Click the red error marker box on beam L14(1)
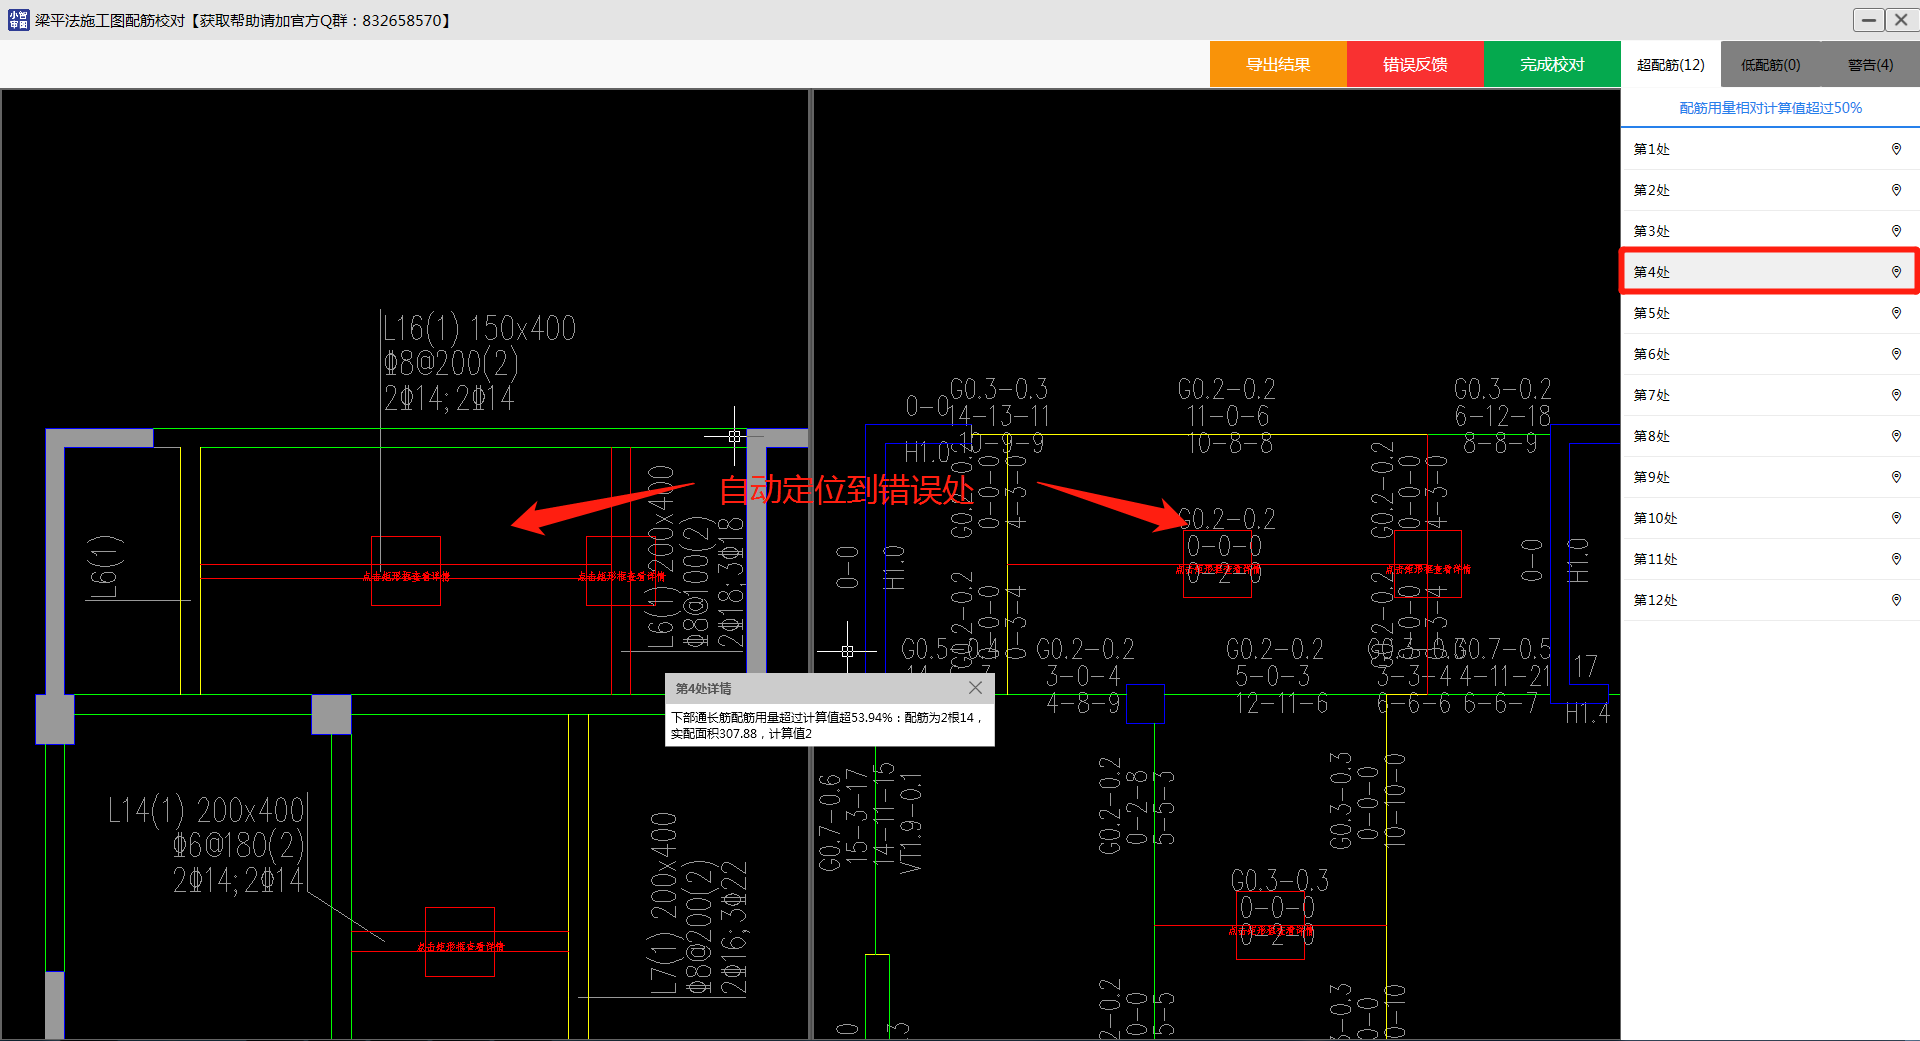1920x1041 pixels. tap(460, 942)
